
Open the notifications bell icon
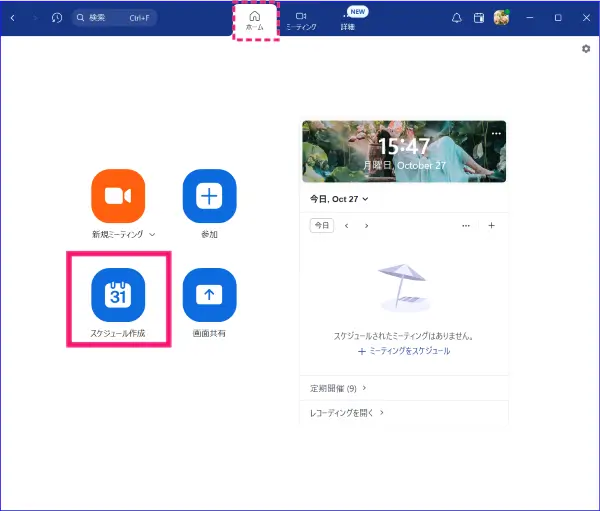point(457,18)
